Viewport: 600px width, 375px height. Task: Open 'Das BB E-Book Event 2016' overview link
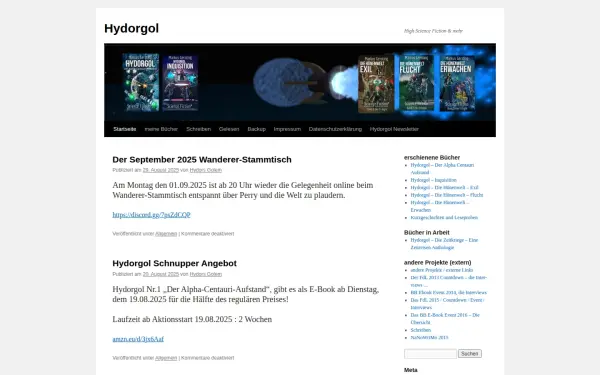coord(445,318)
